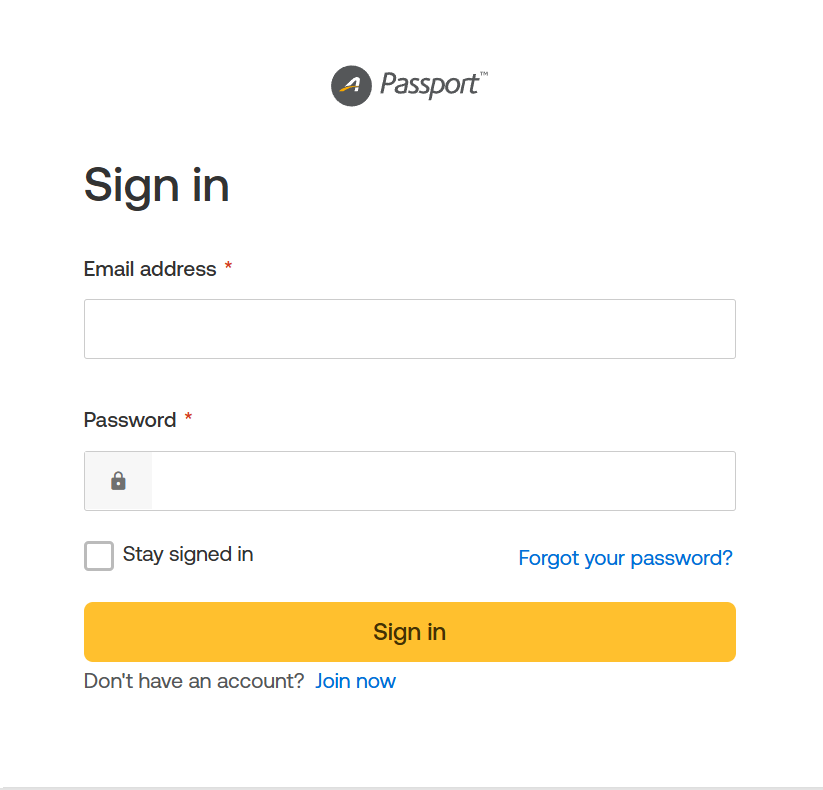Follow the "Join now" link
Image resolution: width=823 pixels, height=790 pixels.
pyautogui.click(x=355, y=681)
